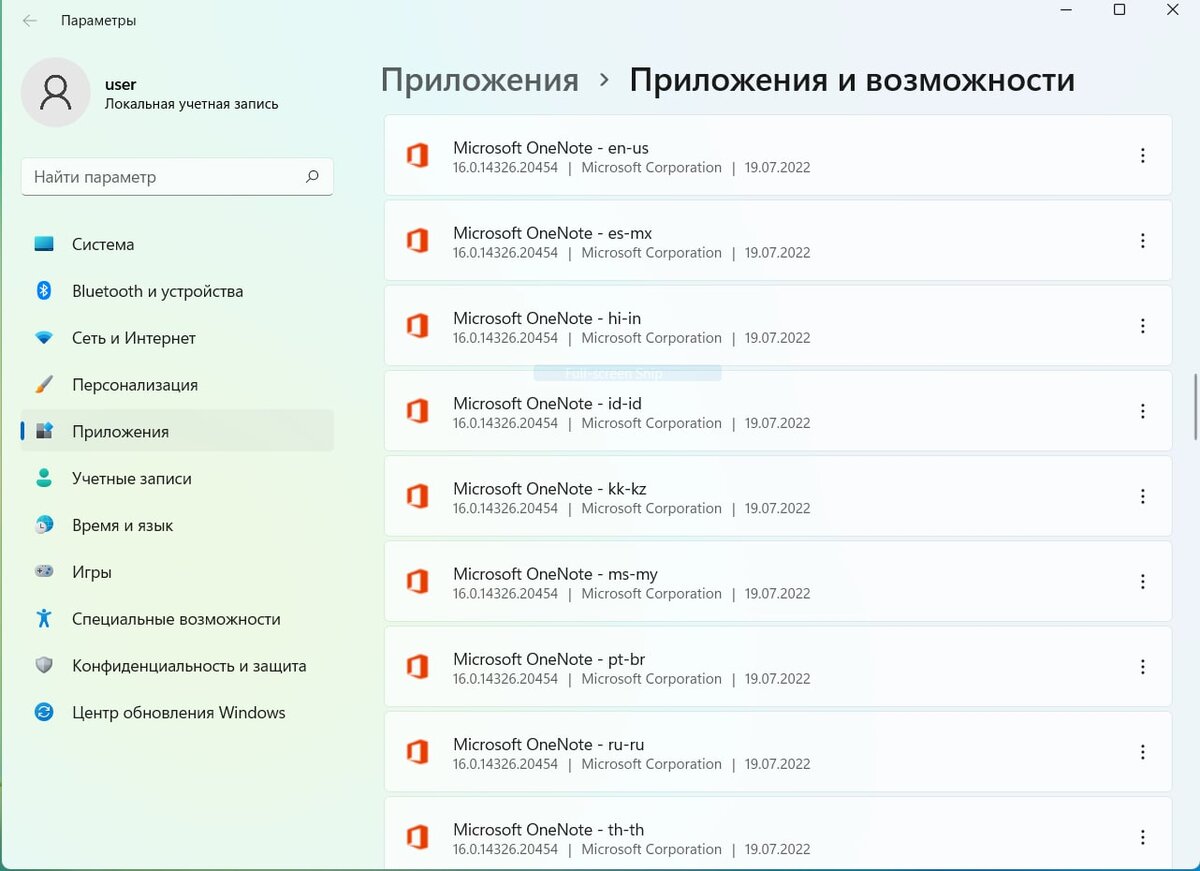This screenshot has width=1200, height=871.
Task: Open more options for OneNote es-mx
Action: tap(1143, 241)
